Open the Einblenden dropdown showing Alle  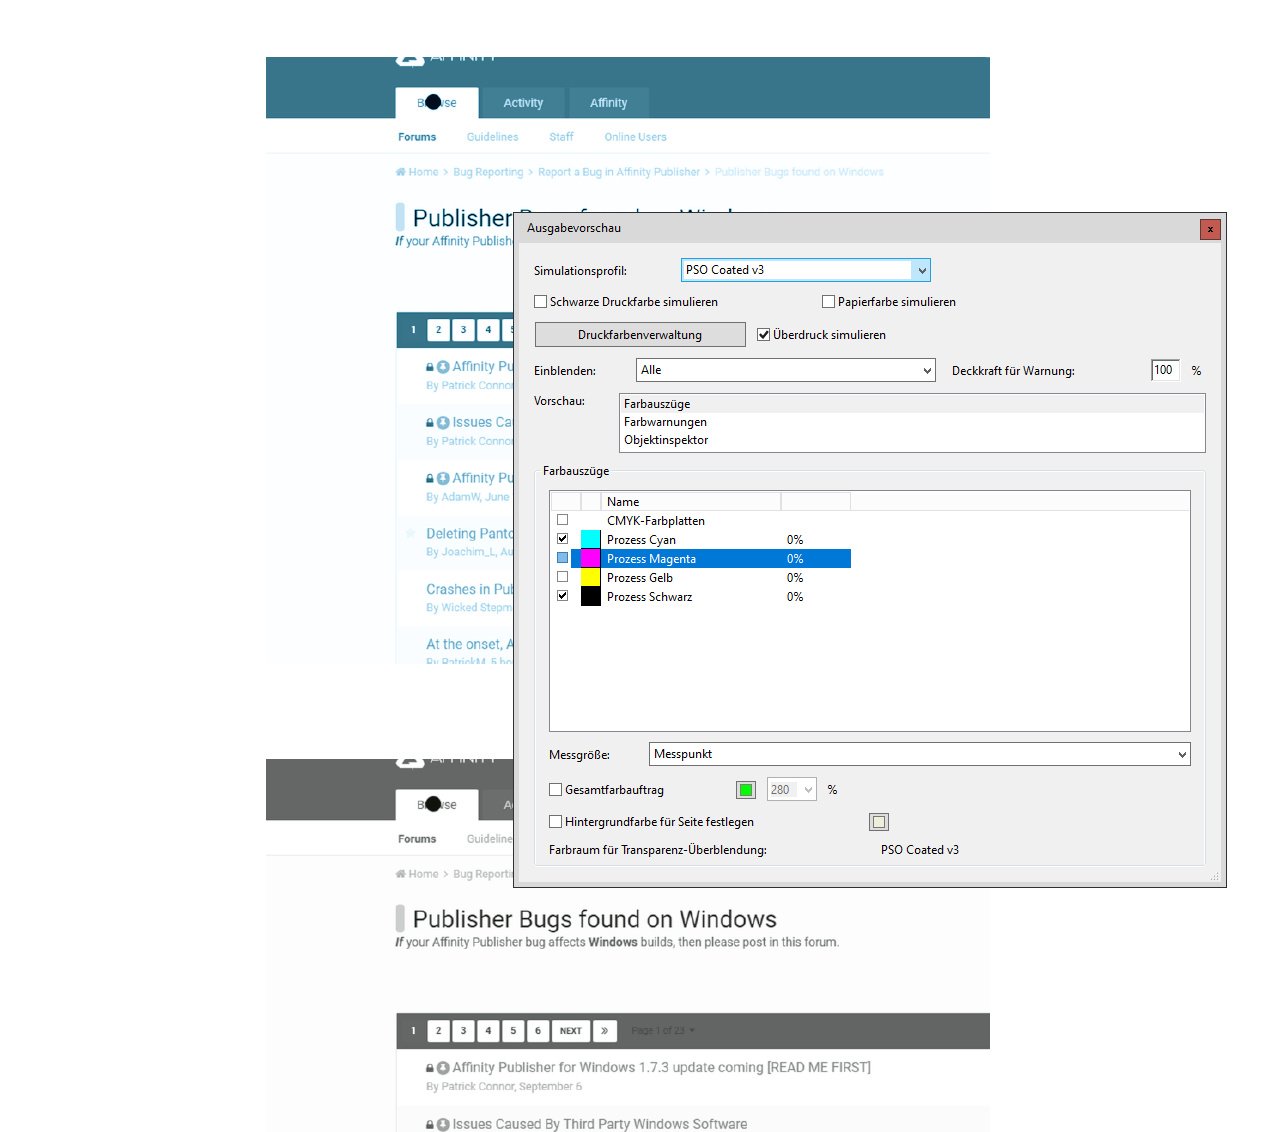pyautogui.click(x=786, y=370)
